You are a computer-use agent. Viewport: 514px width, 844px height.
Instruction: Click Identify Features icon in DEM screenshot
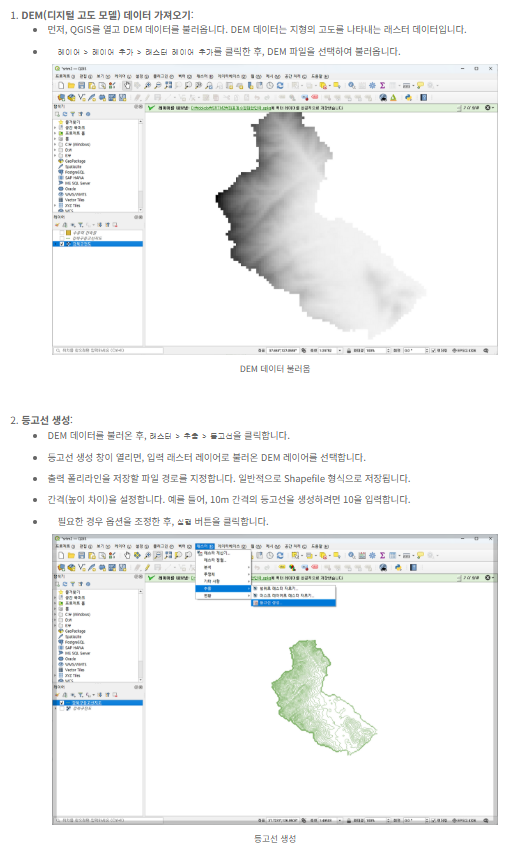[x=351, y=86]
